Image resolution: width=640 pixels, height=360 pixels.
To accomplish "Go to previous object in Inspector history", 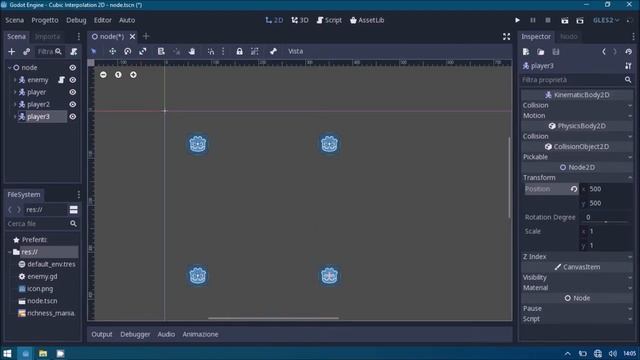I will click(x=604, y=52).
